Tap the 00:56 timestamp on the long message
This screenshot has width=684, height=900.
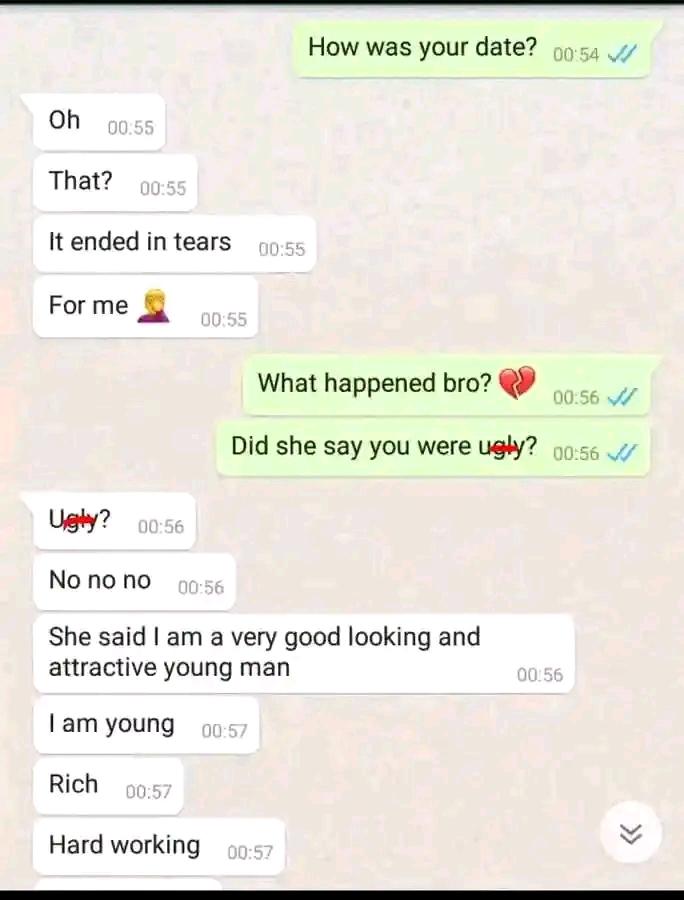(x=540, y=675)
